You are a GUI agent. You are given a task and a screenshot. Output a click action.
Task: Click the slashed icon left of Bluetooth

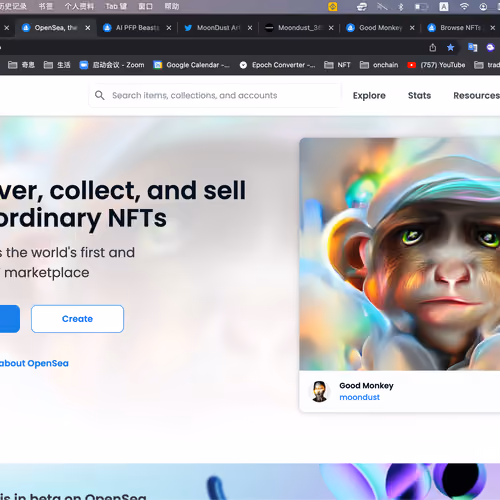pyautogui.click(x=382, y=7)
